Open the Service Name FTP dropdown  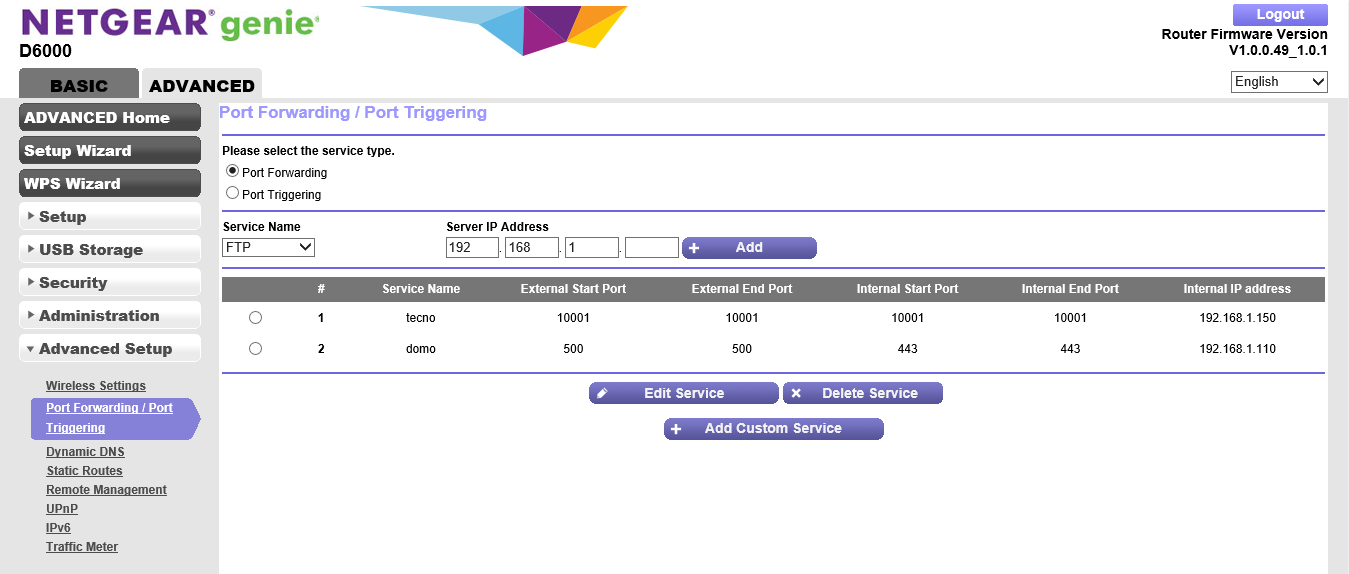point(269,247)
